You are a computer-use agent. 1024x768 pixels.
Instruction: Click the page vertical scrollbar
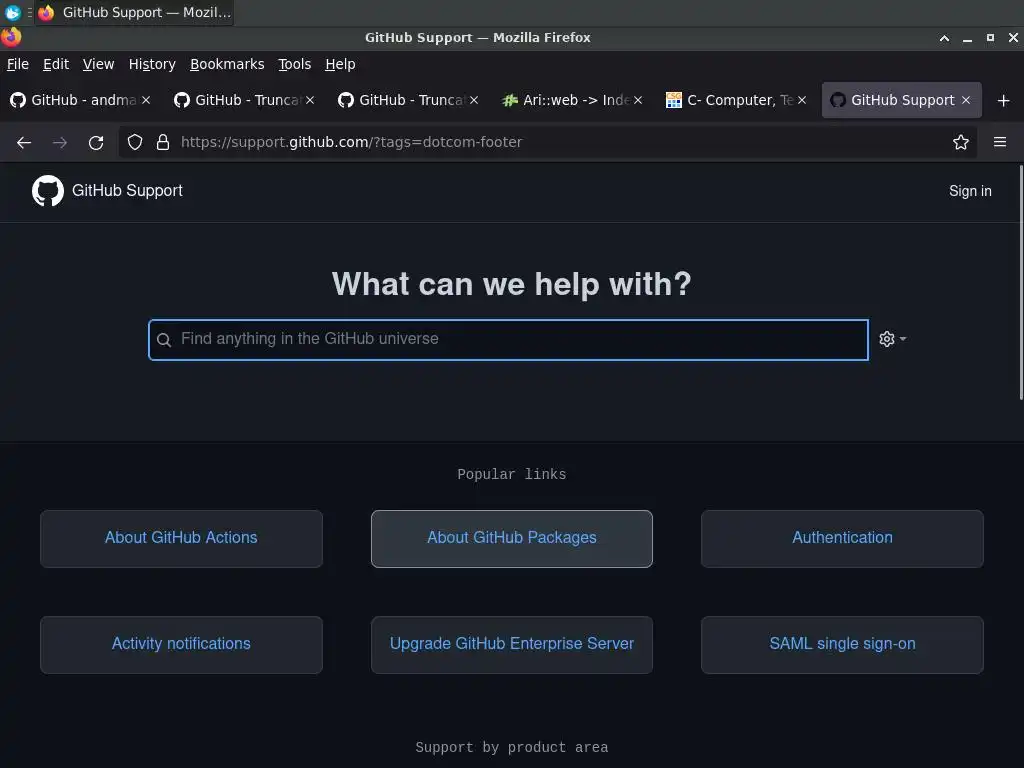(x=1021, y=283)
